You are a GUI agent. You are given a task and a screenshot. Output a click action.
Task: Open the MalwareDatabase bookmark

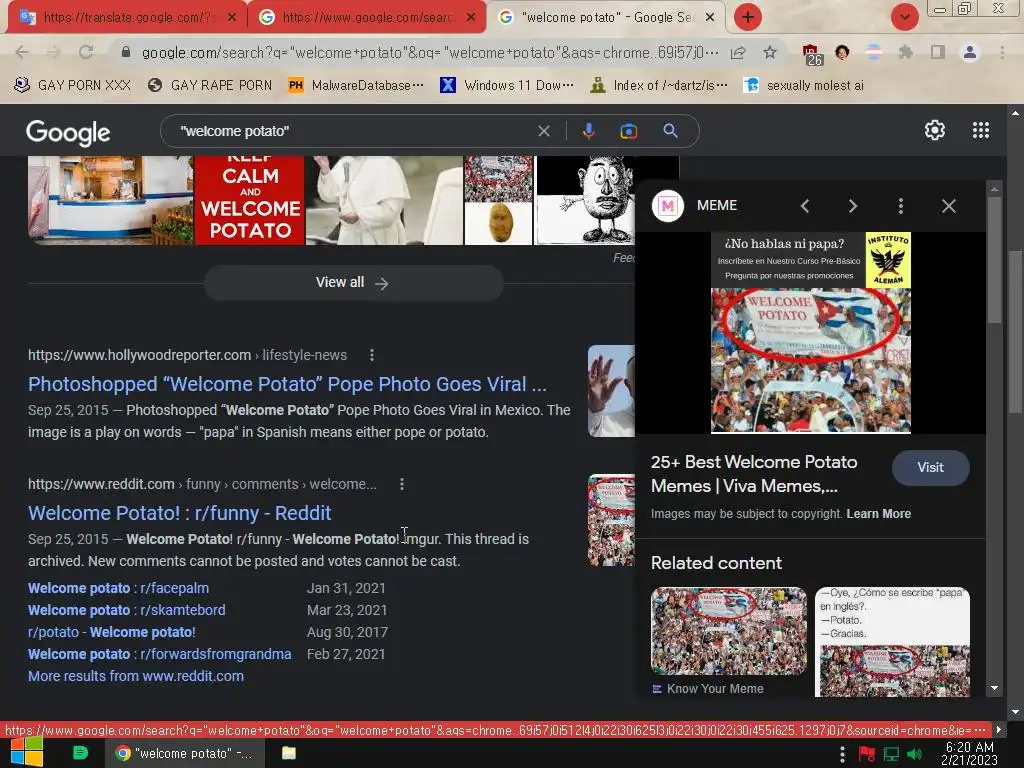pyautogui.click(x=356, y=86)
